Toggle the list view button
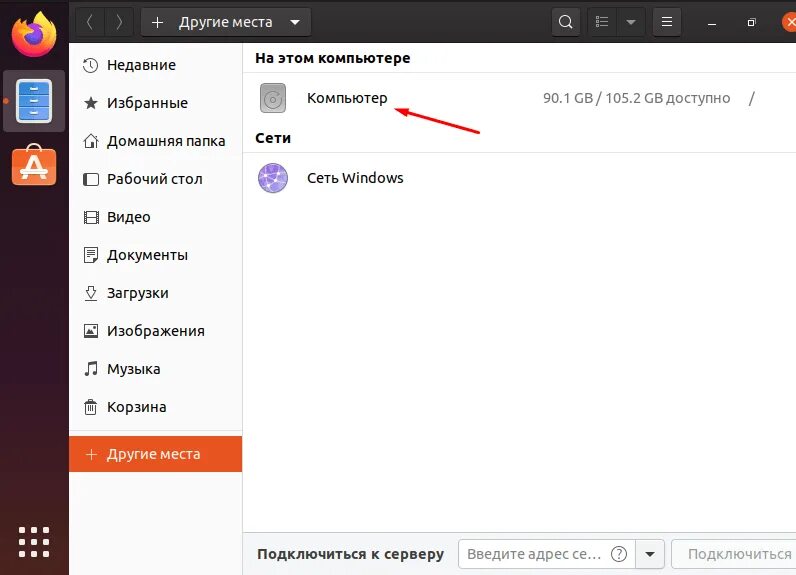Viewport: 796px width, 575px height. pyautogui.click(x=602, y=22)
